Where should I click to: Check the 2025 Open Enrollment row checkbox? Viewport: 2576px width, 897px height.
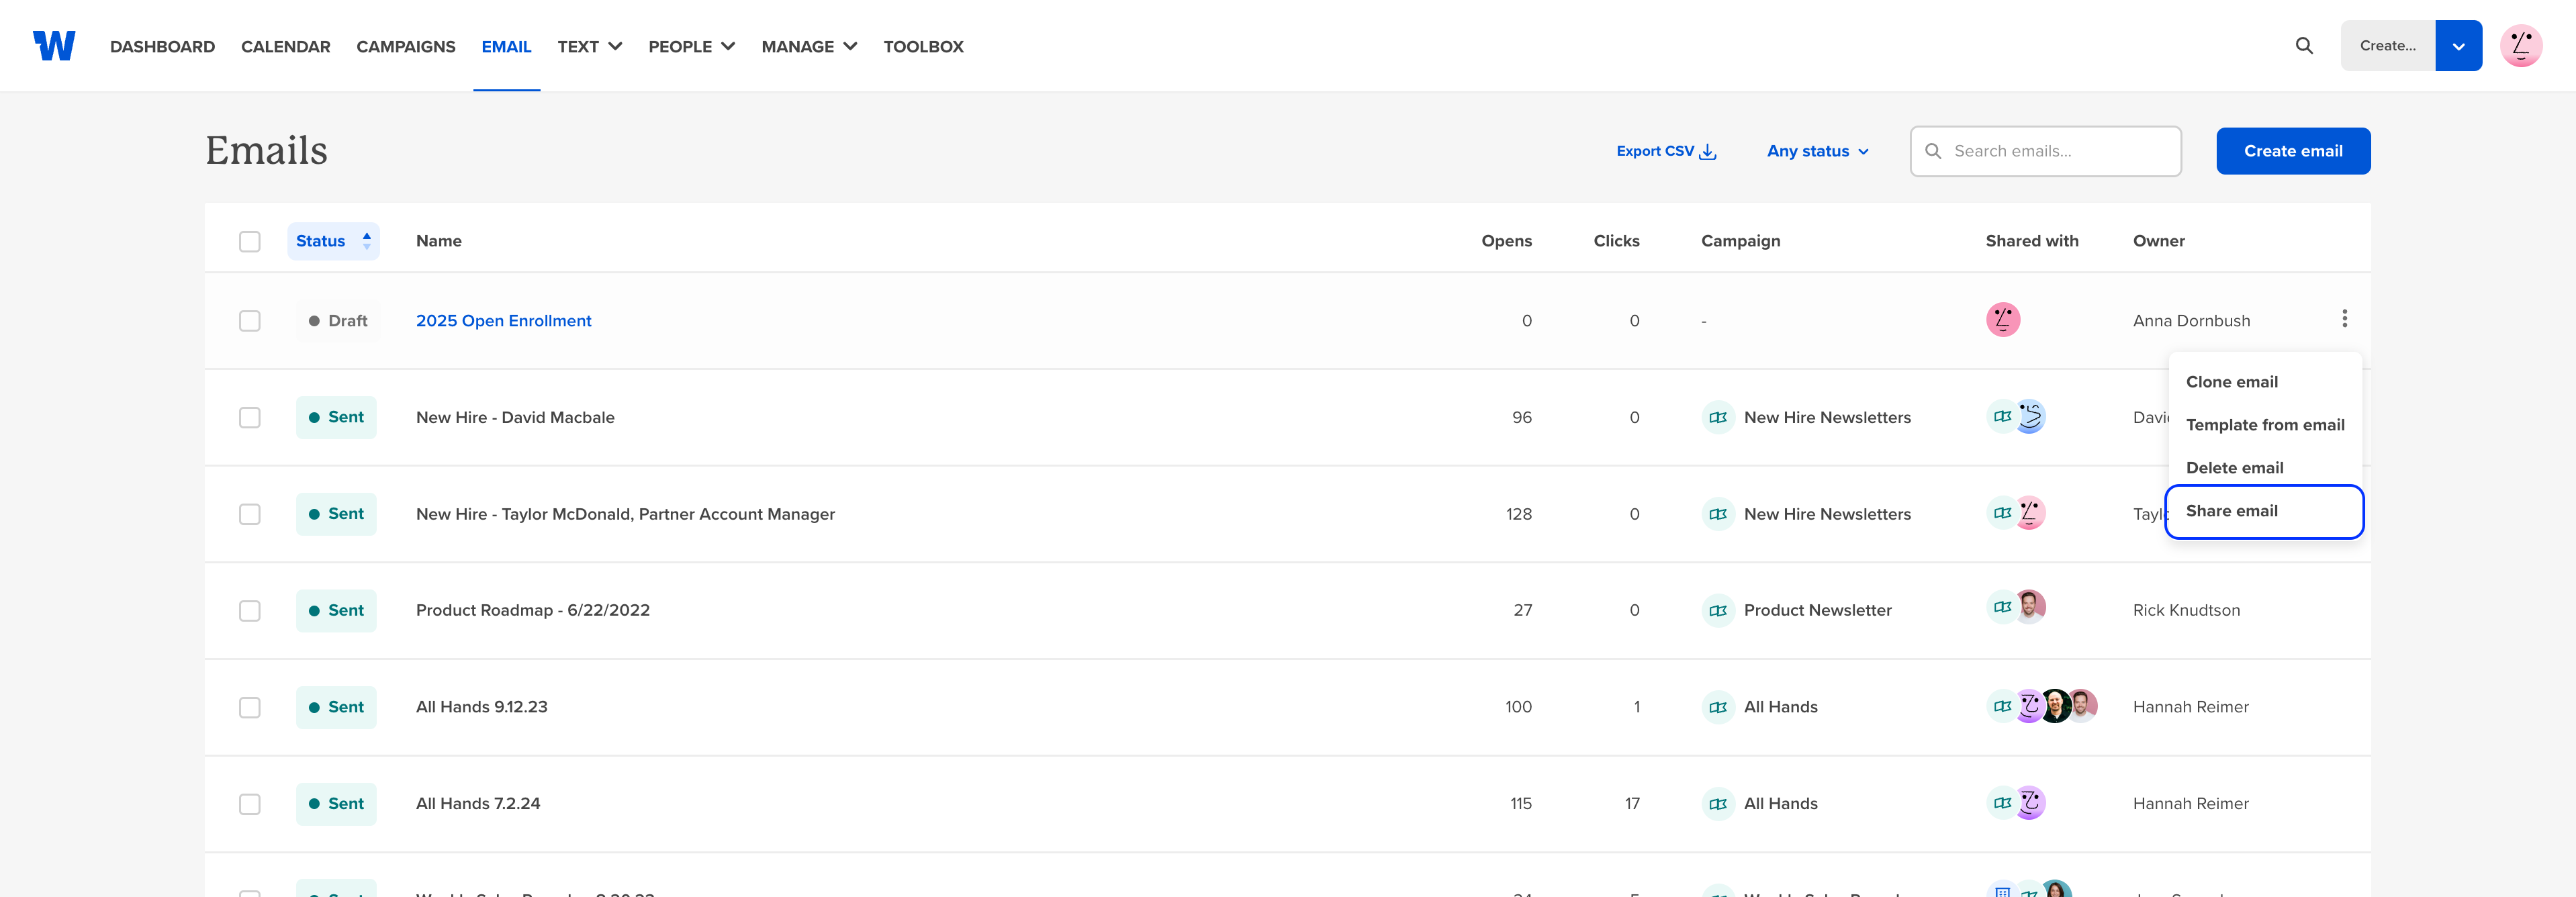(x=250, y=321)
